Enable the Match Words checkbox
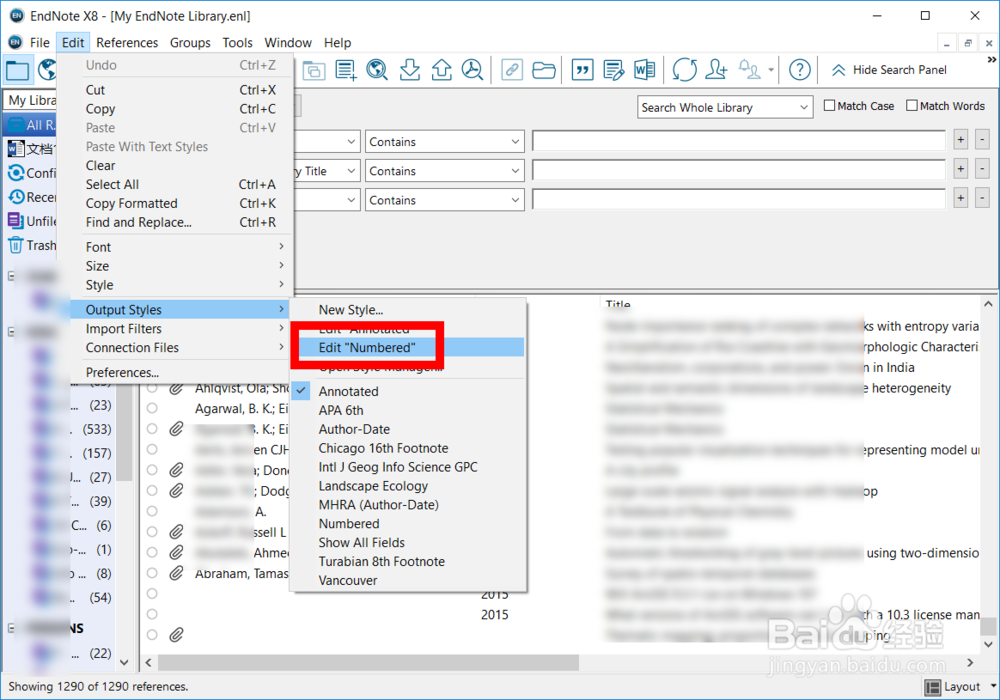The width and height of the screenshot is (1000, 700). [912, 106]
